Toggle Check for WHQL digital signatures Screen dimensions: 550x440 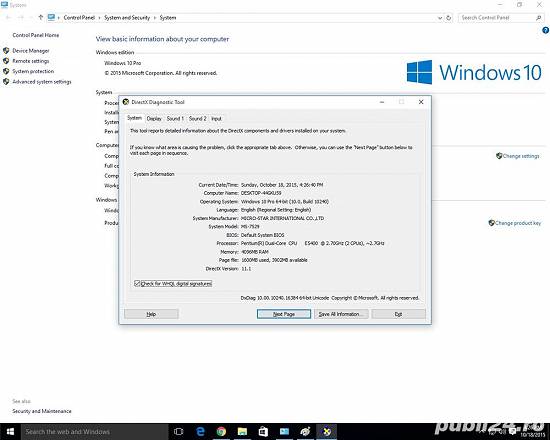137,284
